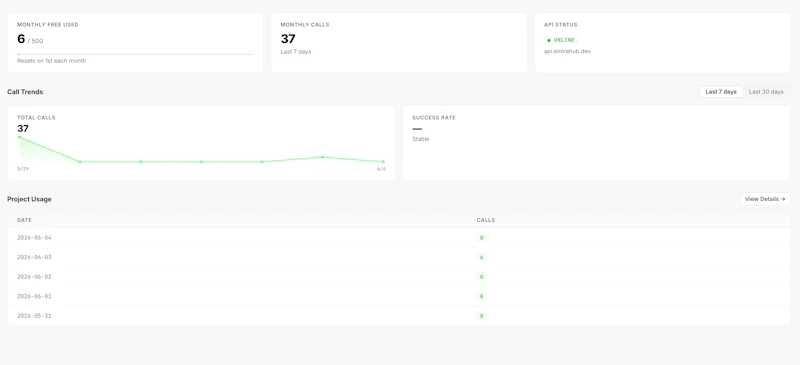Select the 2026-06-01 date row

pos(399,296)
